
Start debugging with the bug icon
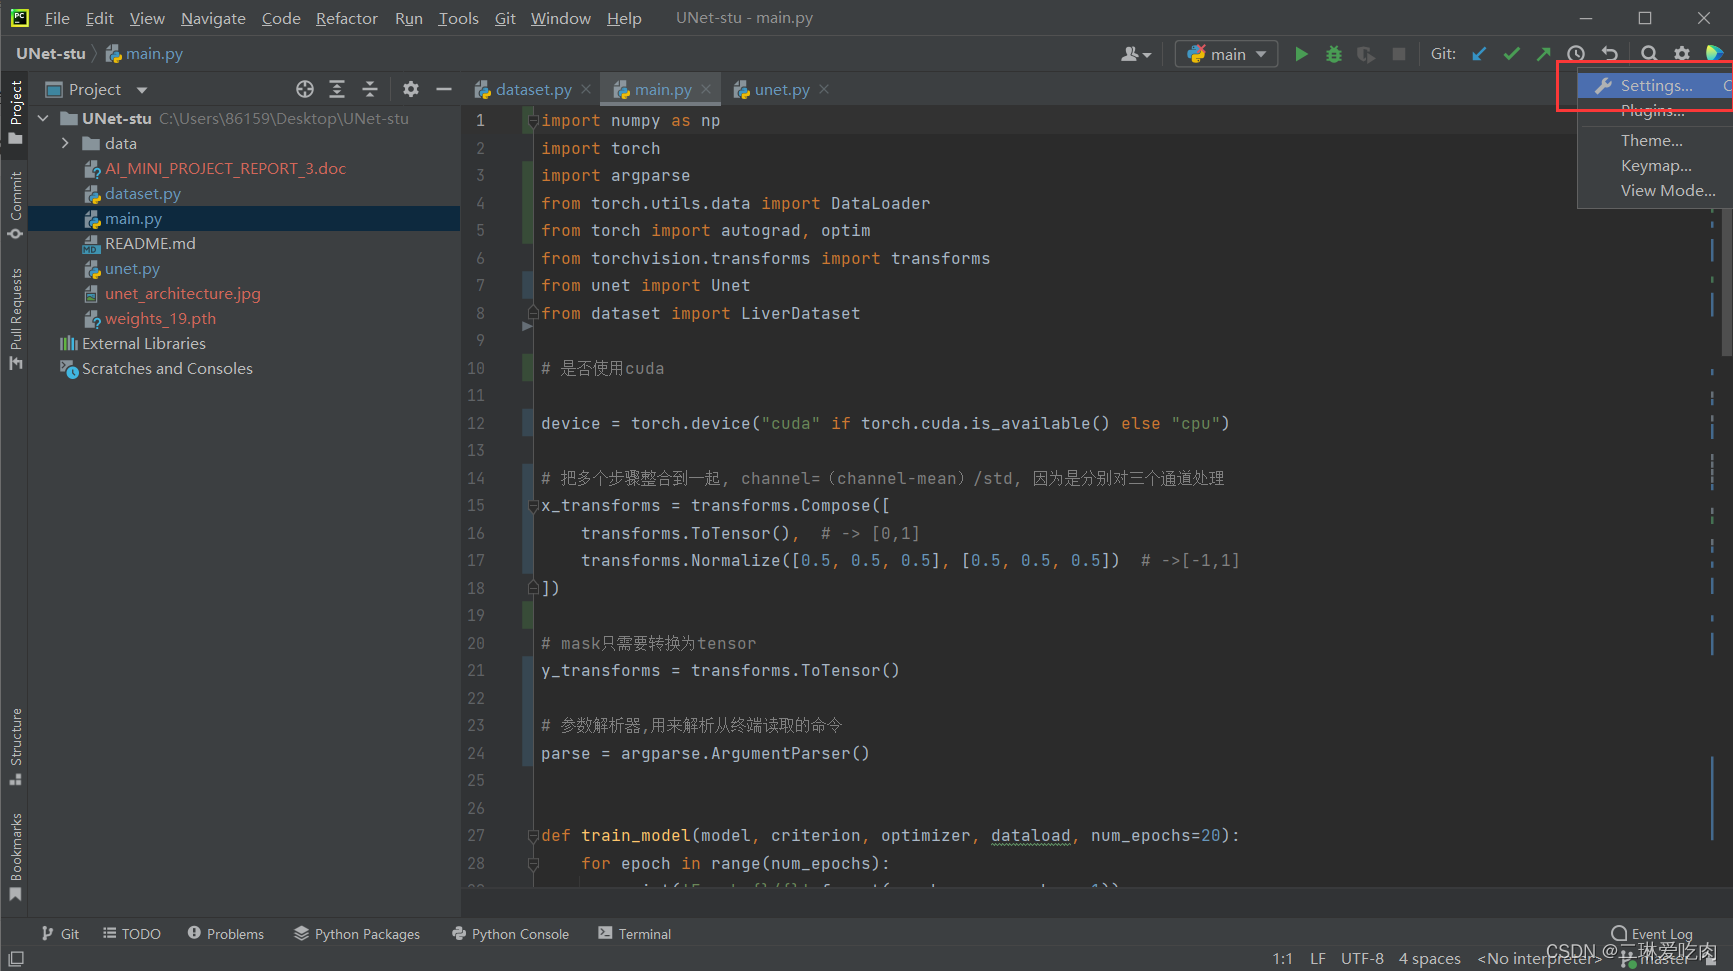(x=1333, y=54)
